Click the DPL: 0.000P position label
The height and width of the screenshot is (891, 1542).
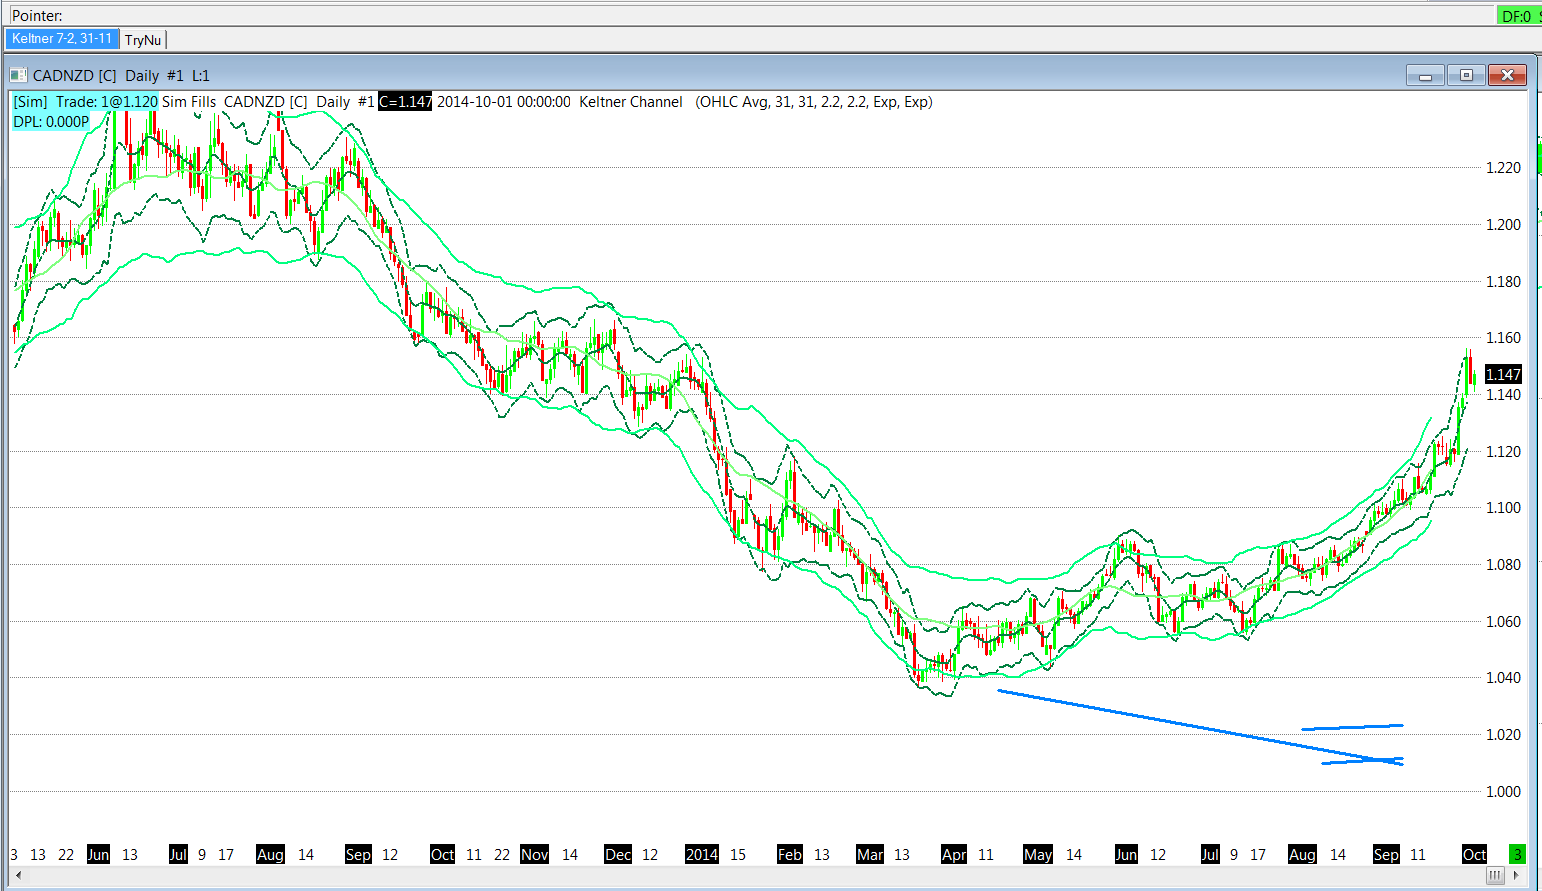click(51, 122)
